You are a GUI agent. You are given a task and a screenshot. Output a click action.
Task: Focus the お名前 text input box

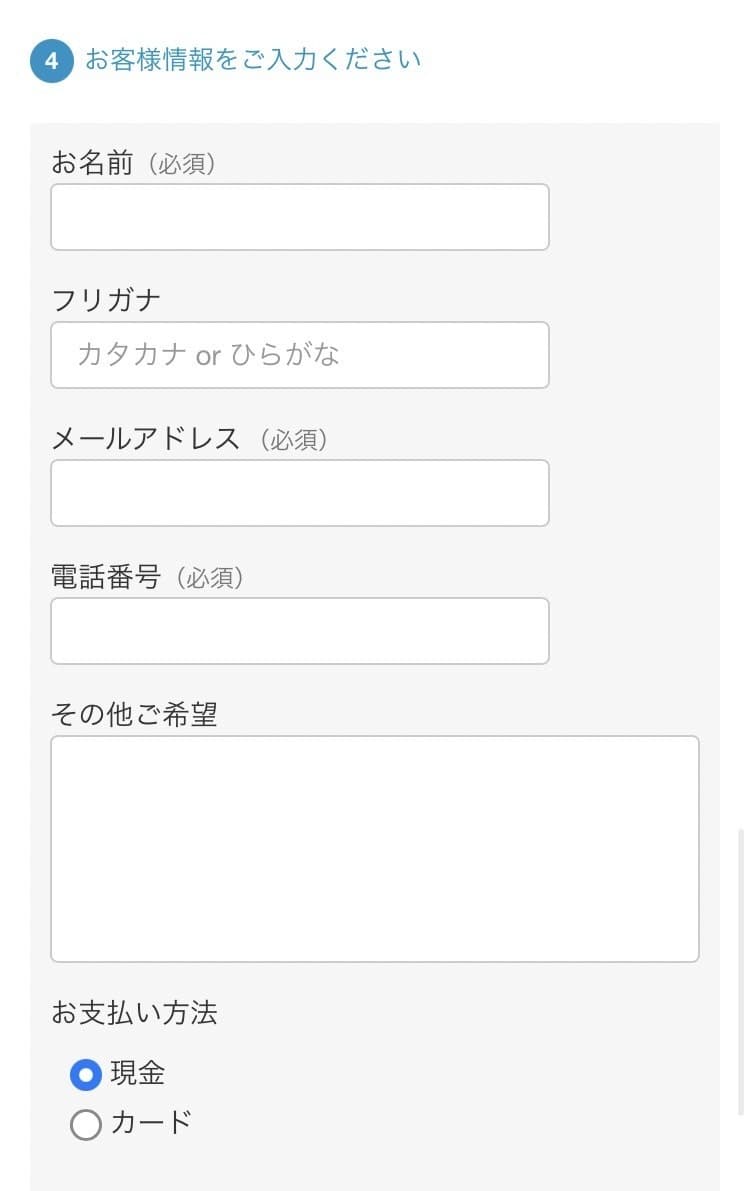click(x=300, y=217)
